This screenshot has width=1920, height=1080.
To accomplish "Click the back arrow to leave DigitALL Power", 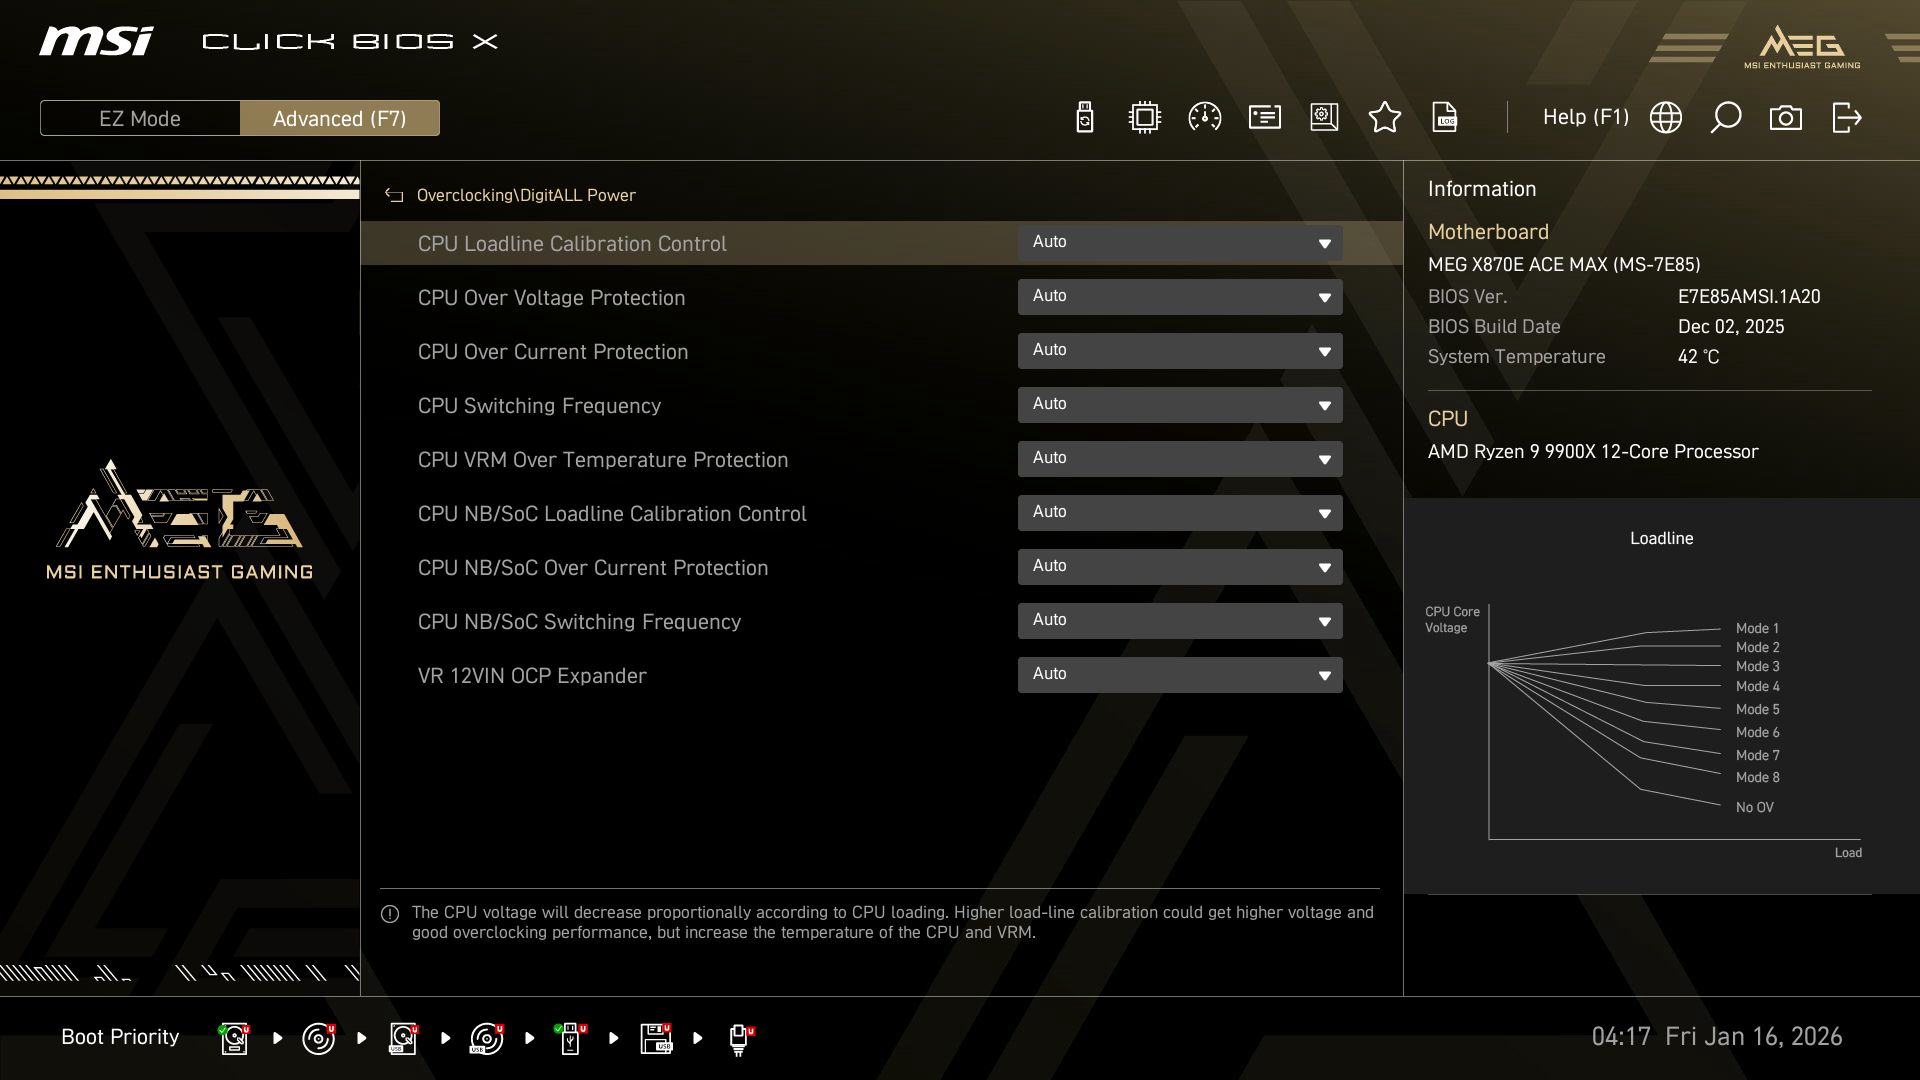I will 394,195.
